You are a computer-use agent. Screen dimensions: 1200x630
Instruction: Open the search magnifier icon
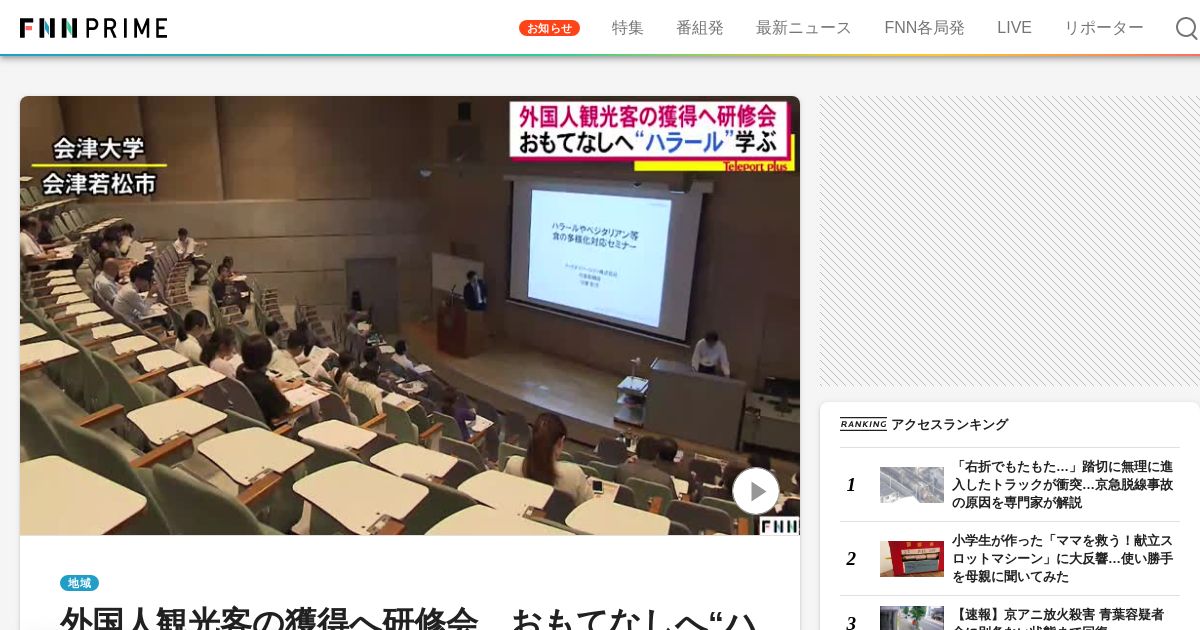tap(1187, 28)
